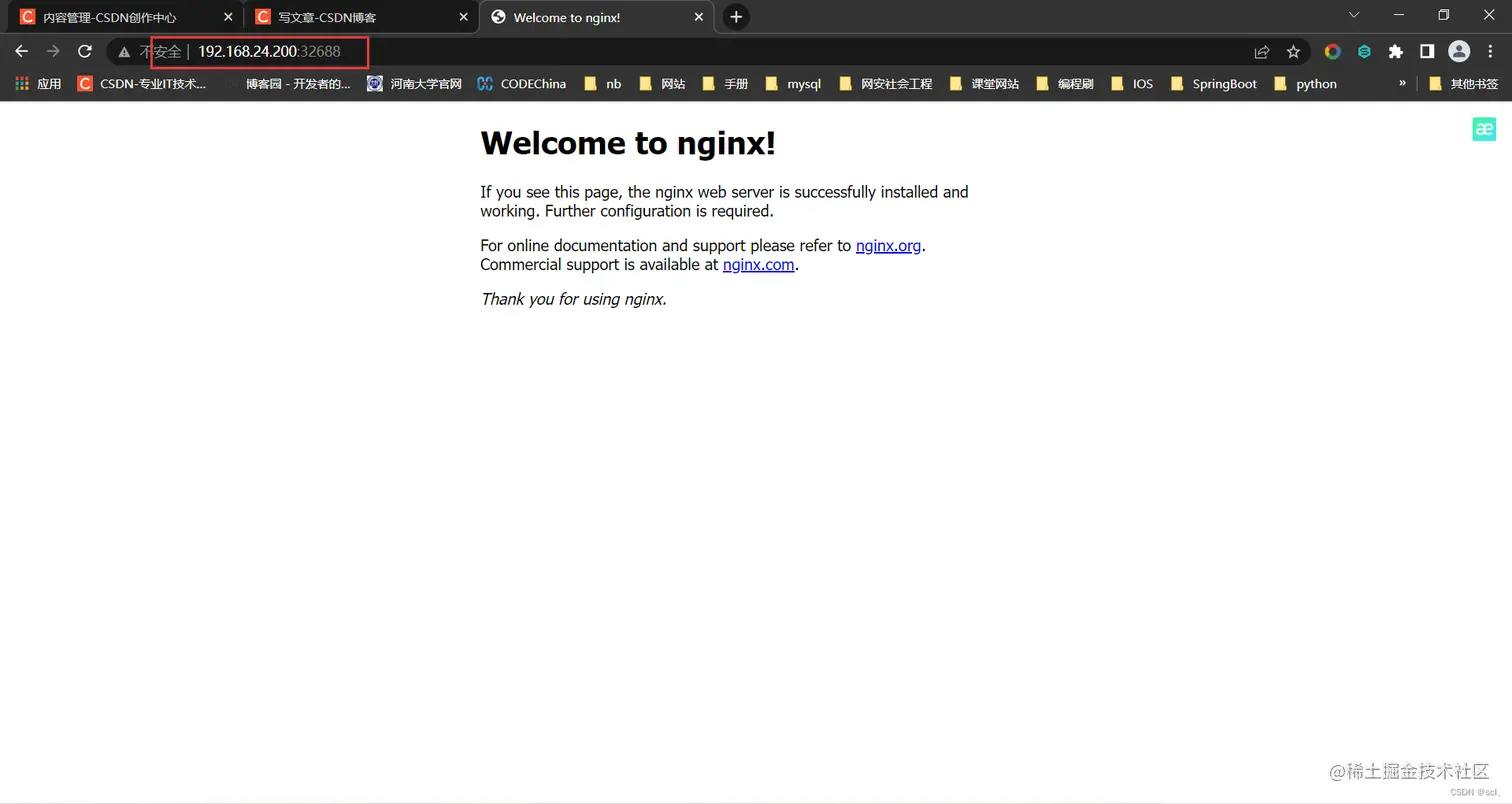
Task: Close the 写文章-CSDN博客 tab
Action: point(463,17)
